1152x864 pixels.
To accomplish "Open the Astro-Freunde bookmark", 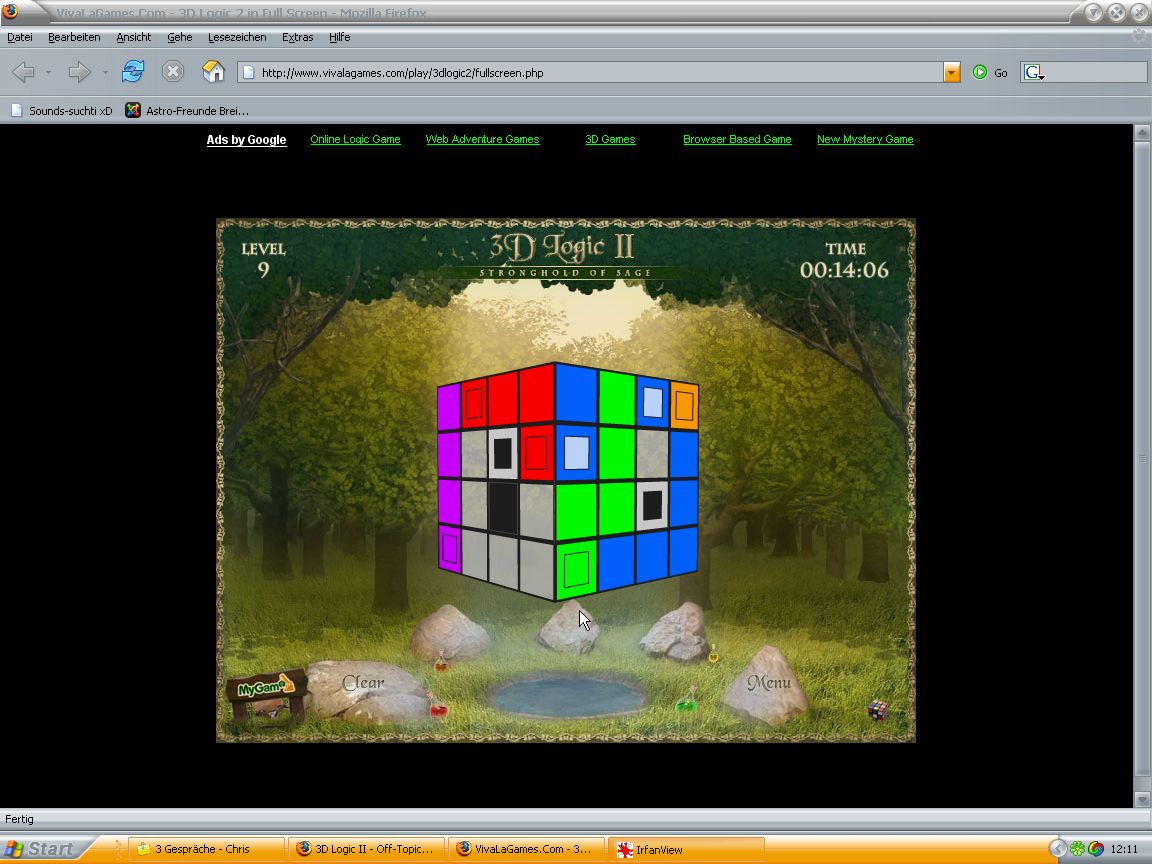I will coord(187,111).
